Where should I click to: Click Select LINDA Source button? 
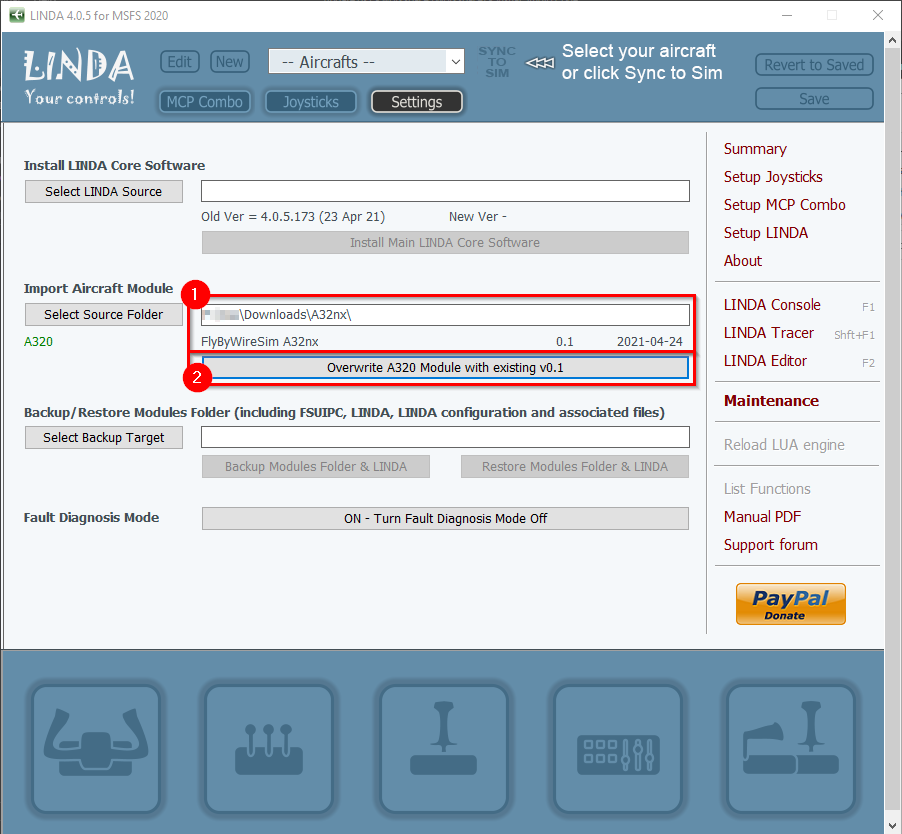click(x=104, y=192)
